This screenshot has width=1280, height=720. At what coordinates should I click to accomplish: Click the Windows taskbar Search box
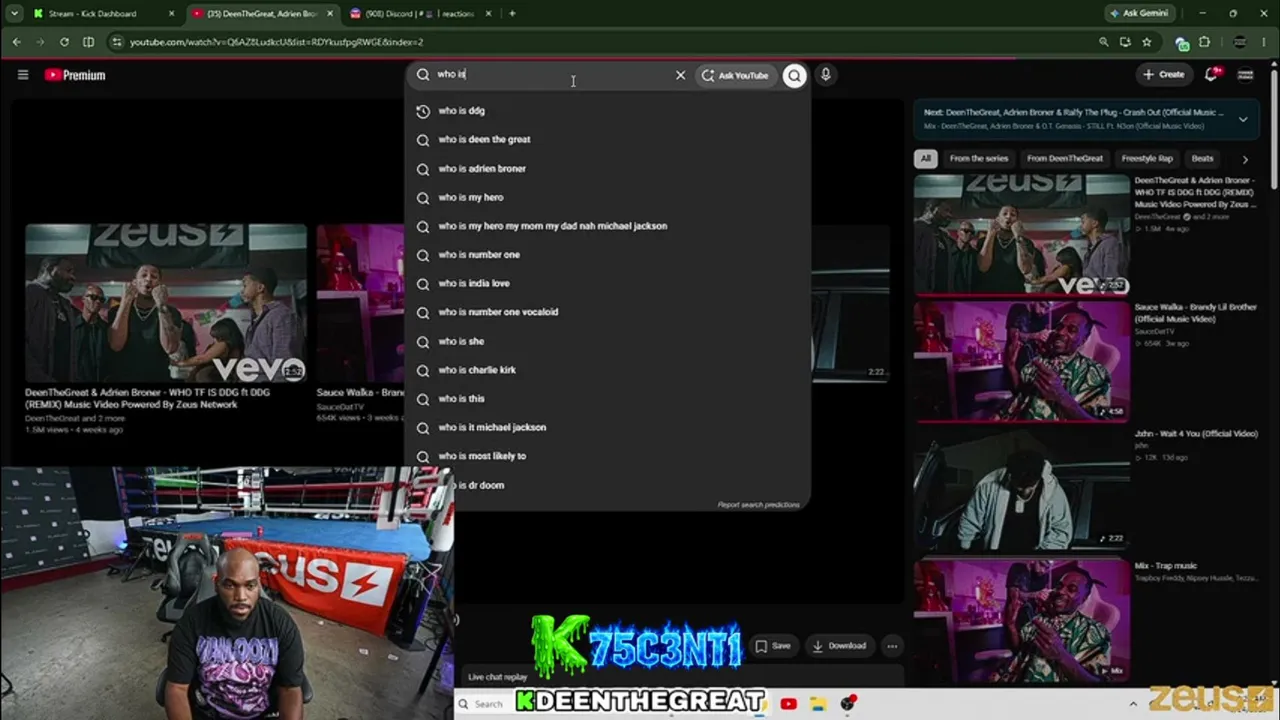coord(483,704)
